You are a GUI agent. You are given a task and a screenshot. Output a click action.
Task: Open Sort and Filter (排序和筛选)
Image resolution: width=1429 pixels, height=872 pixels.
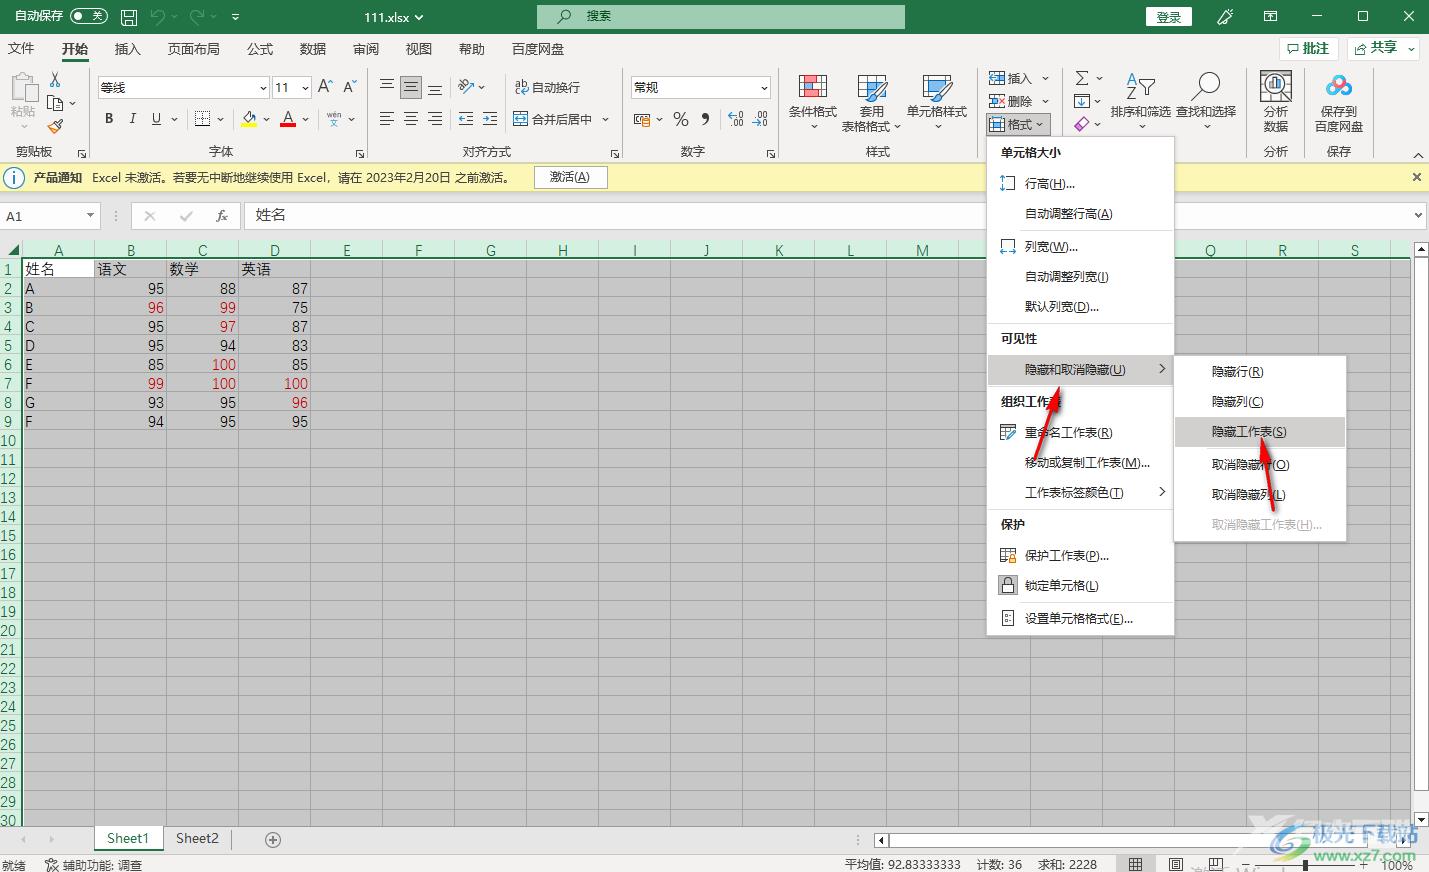[1141, 102]
